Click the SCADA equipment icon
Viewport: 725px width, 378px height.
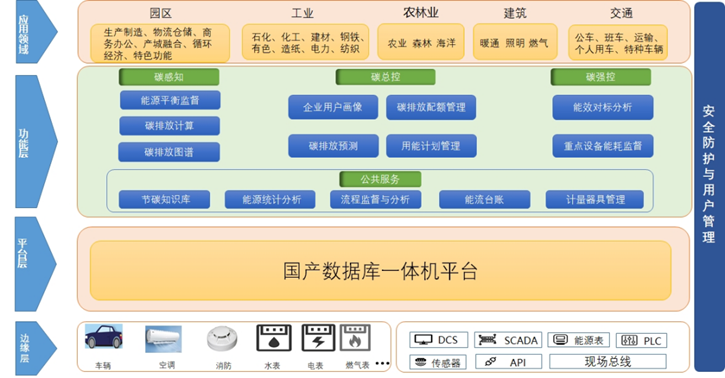pyautogui.click(x=487, y=340)
